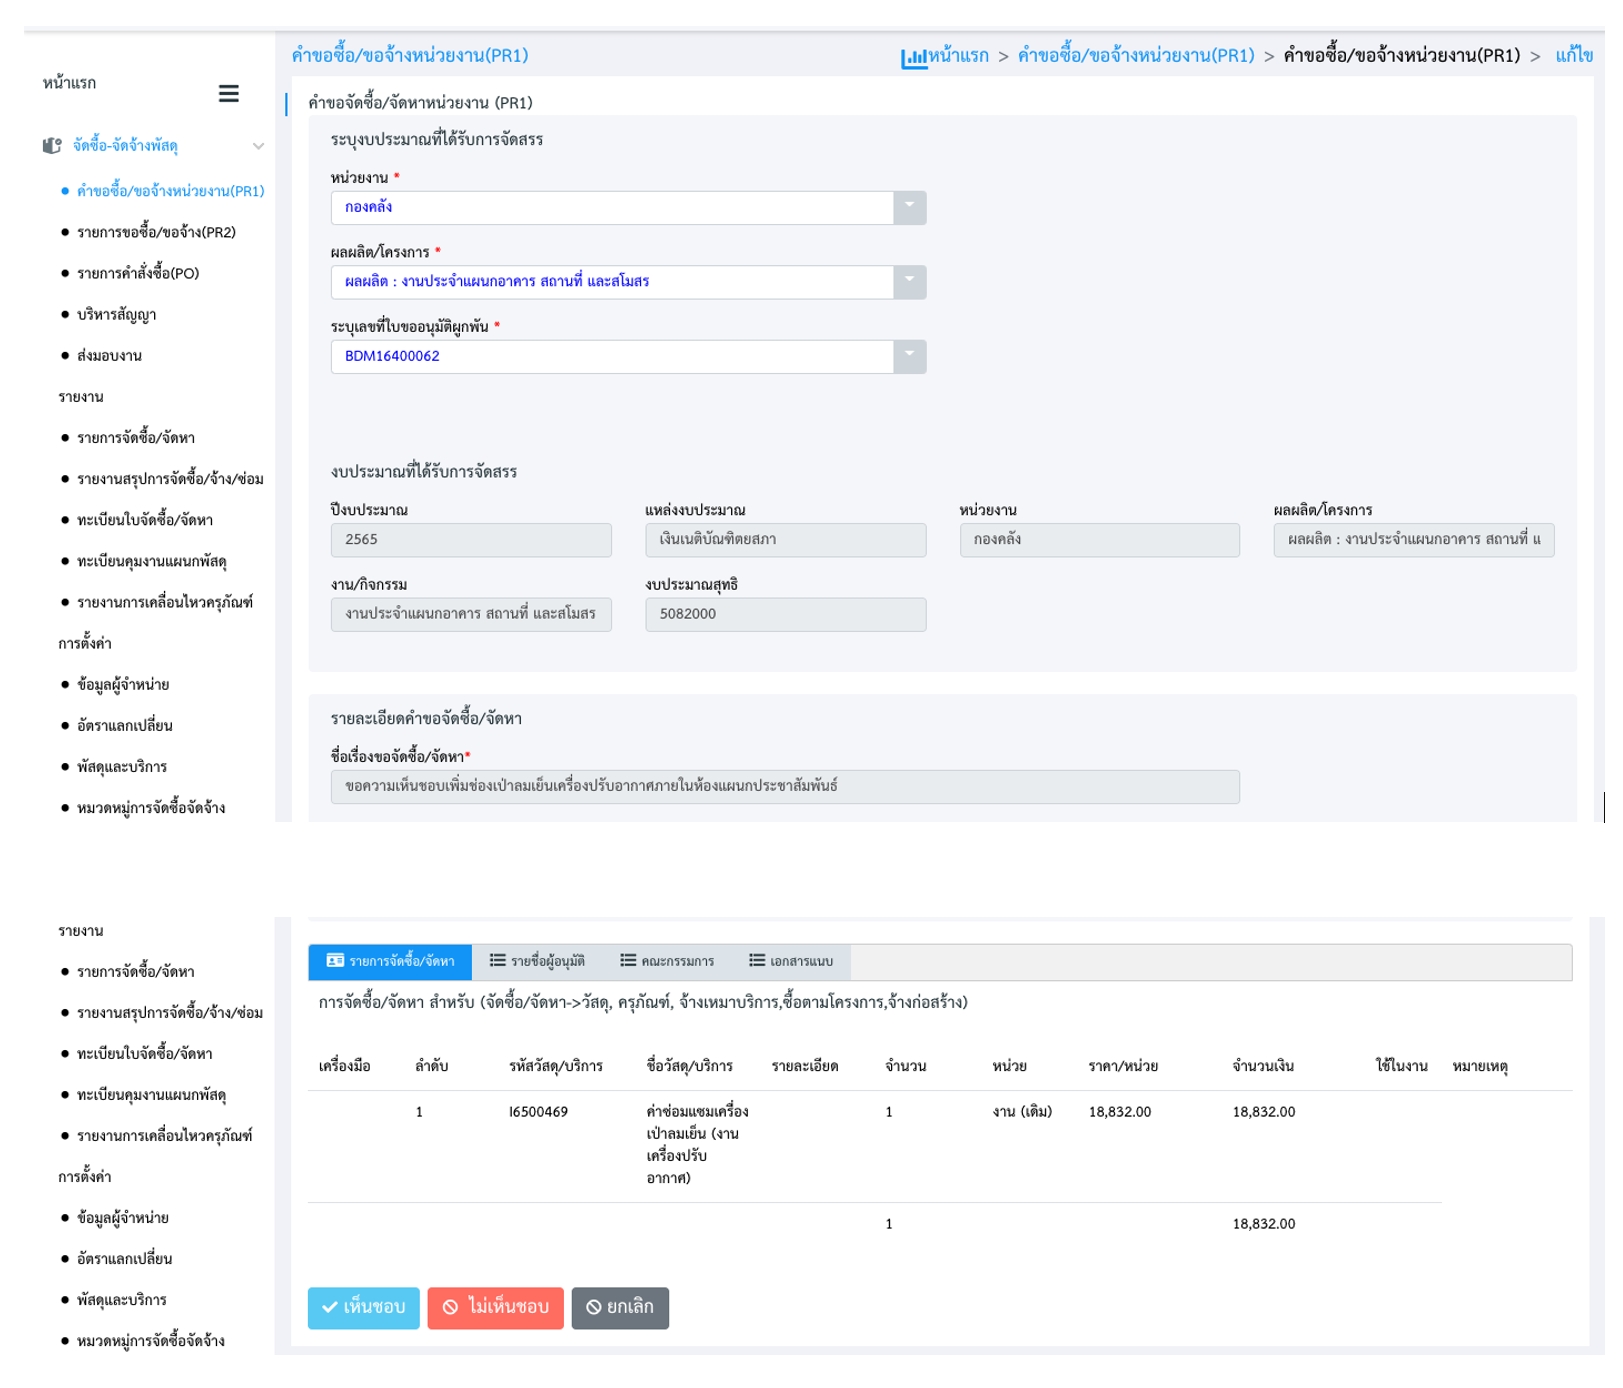This screenshot has height=1388, width=1623.
Task: Click the ban icon on ไม่เห็นชอบ button
Action: tap(450, 1307)
